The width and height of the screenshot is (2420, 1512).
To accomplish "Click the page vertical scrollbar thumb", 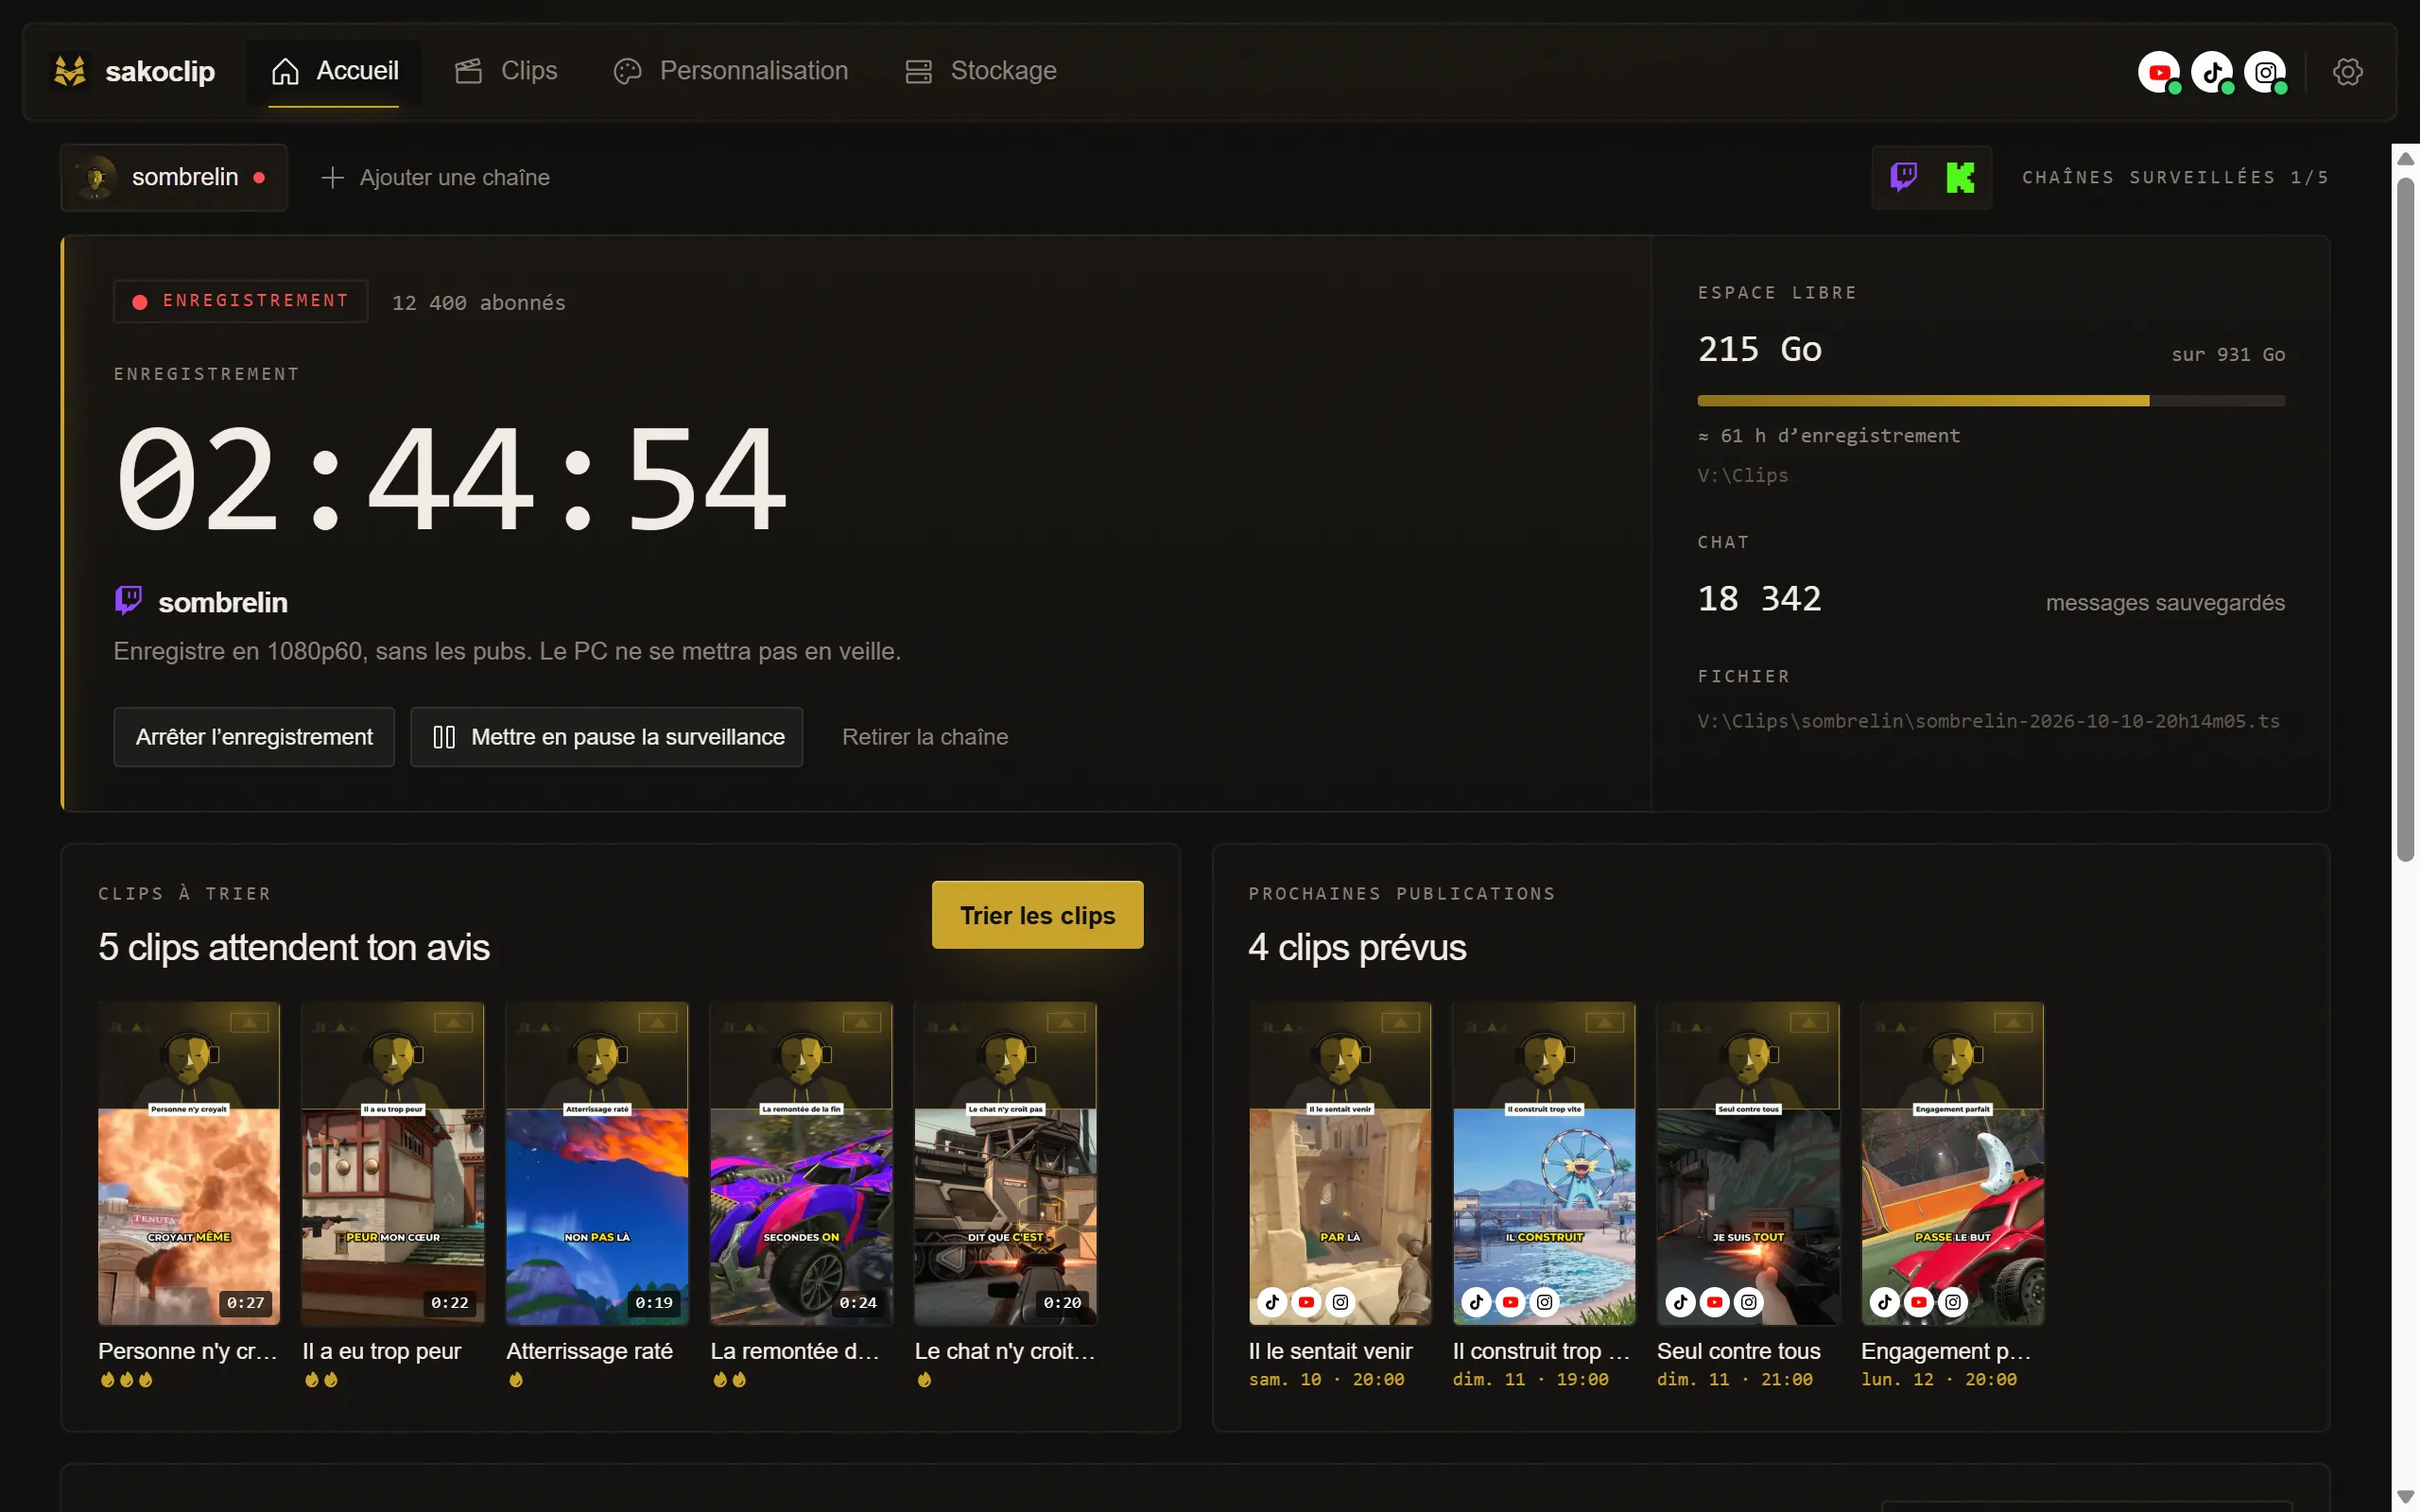I will point(2406,518).
